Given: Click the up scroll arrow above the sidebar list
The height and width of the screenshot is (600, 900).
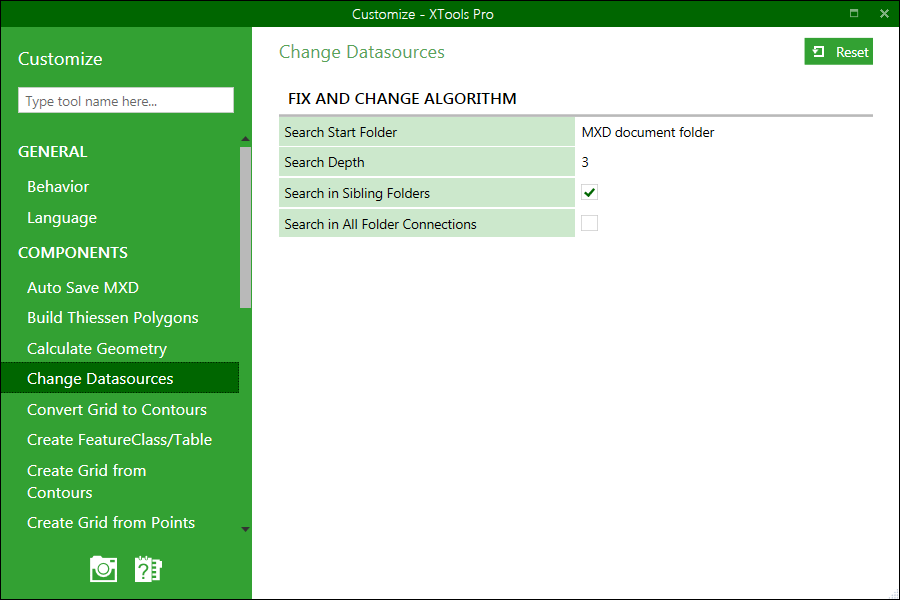Looking at the screenshot, I should pos(245,138).
